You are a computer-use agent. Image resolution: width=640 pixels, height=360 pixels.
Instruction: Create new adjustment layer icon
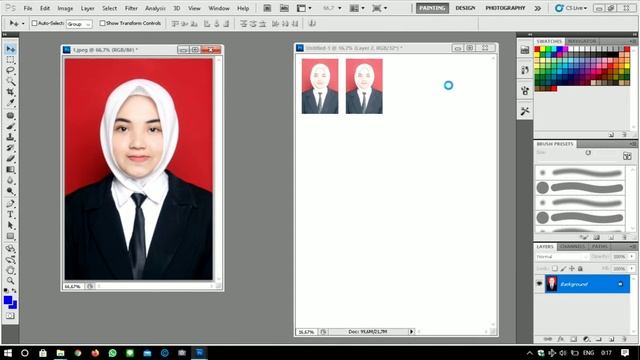586,339
